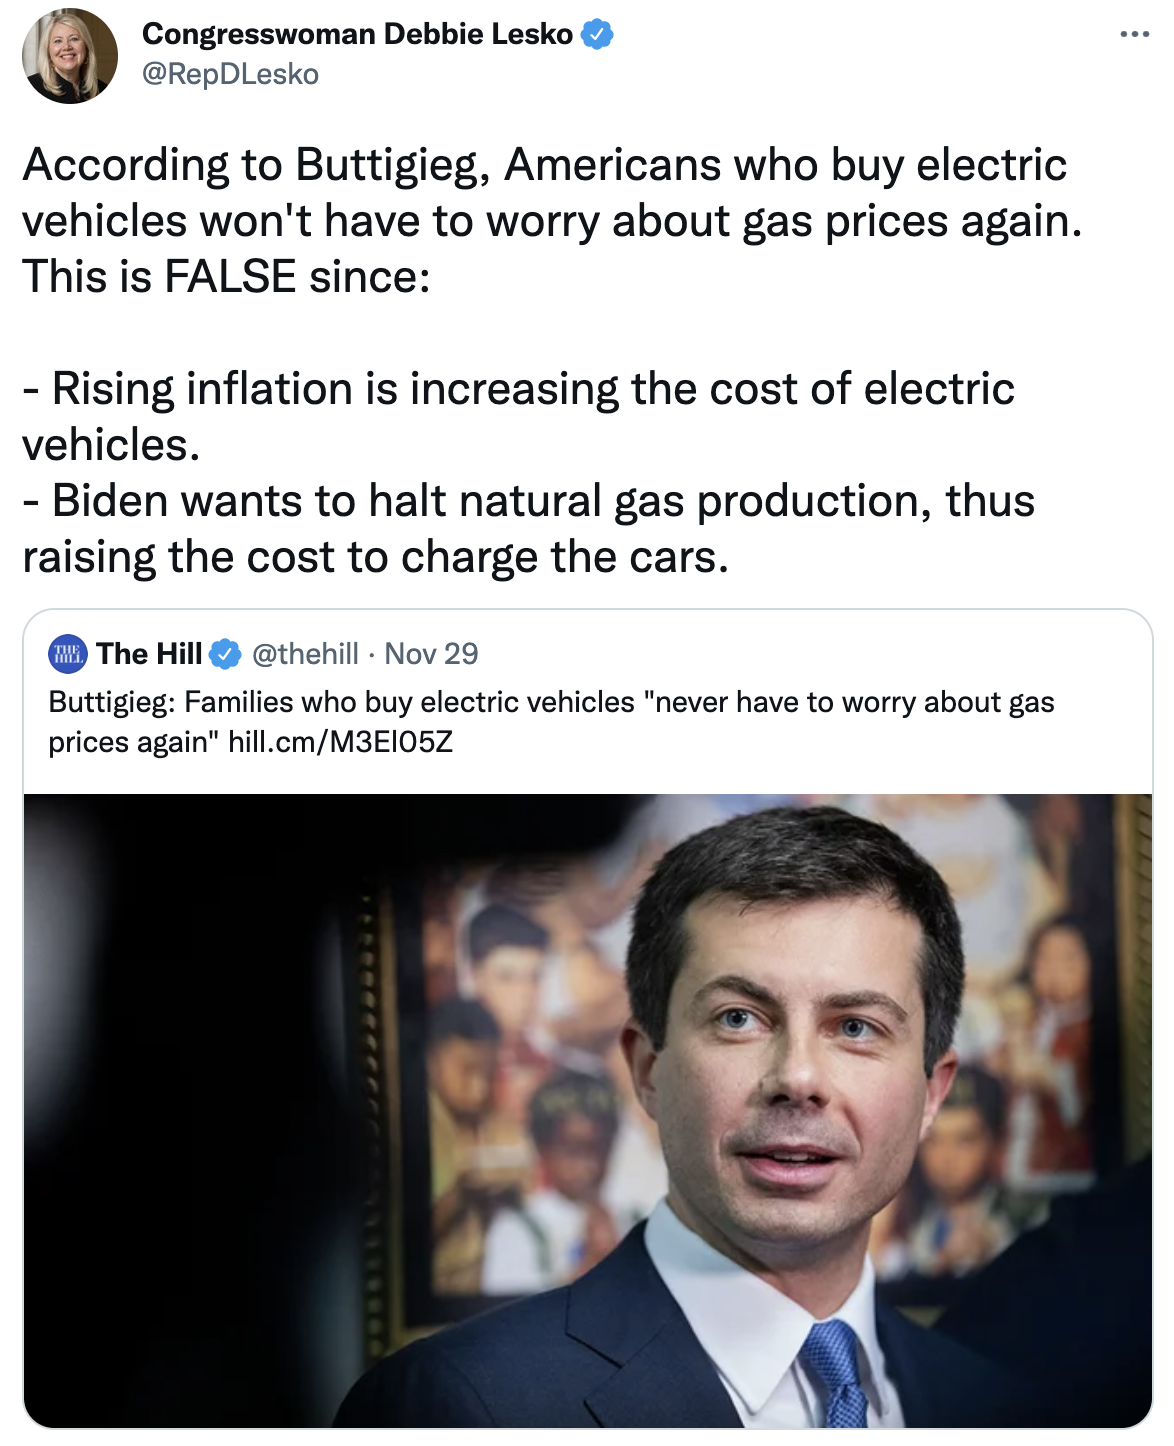Click The Hill logo avatar

coord(68,654)
